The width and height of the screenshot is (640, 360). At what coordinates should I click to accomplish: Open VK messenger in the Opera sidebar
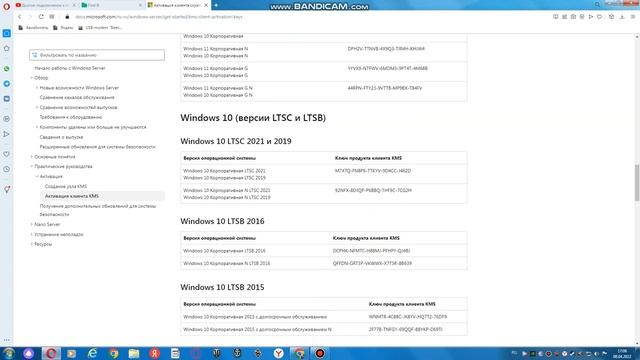coord(7,99)
